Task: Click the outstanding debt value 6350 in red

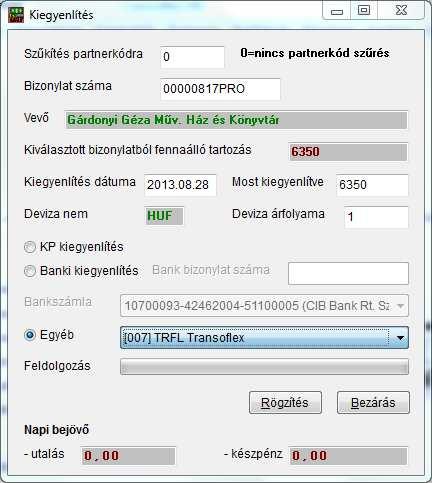Action: coord(348,152)
